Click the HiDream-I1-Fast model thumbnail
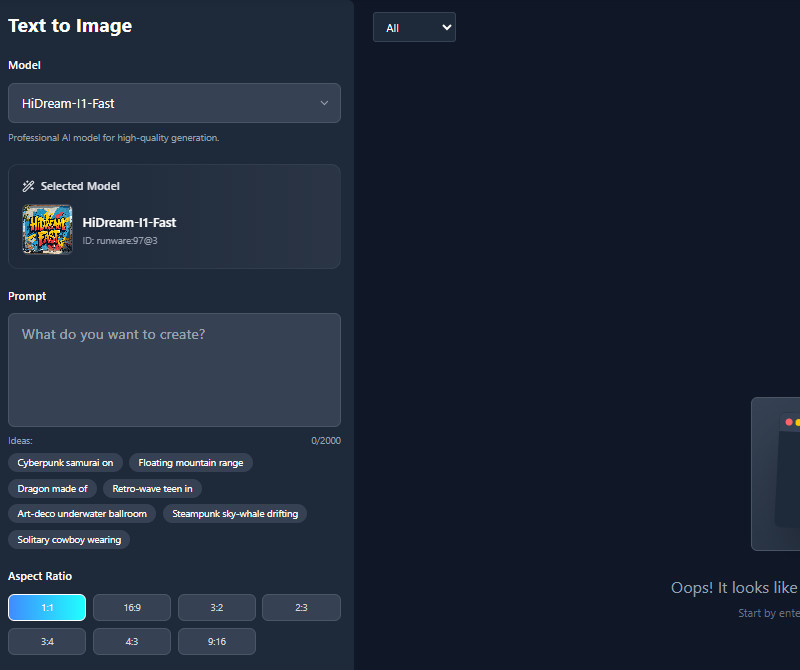Image resolution: width=800 pixels, height=670 pixels. (x=47, y=230)
